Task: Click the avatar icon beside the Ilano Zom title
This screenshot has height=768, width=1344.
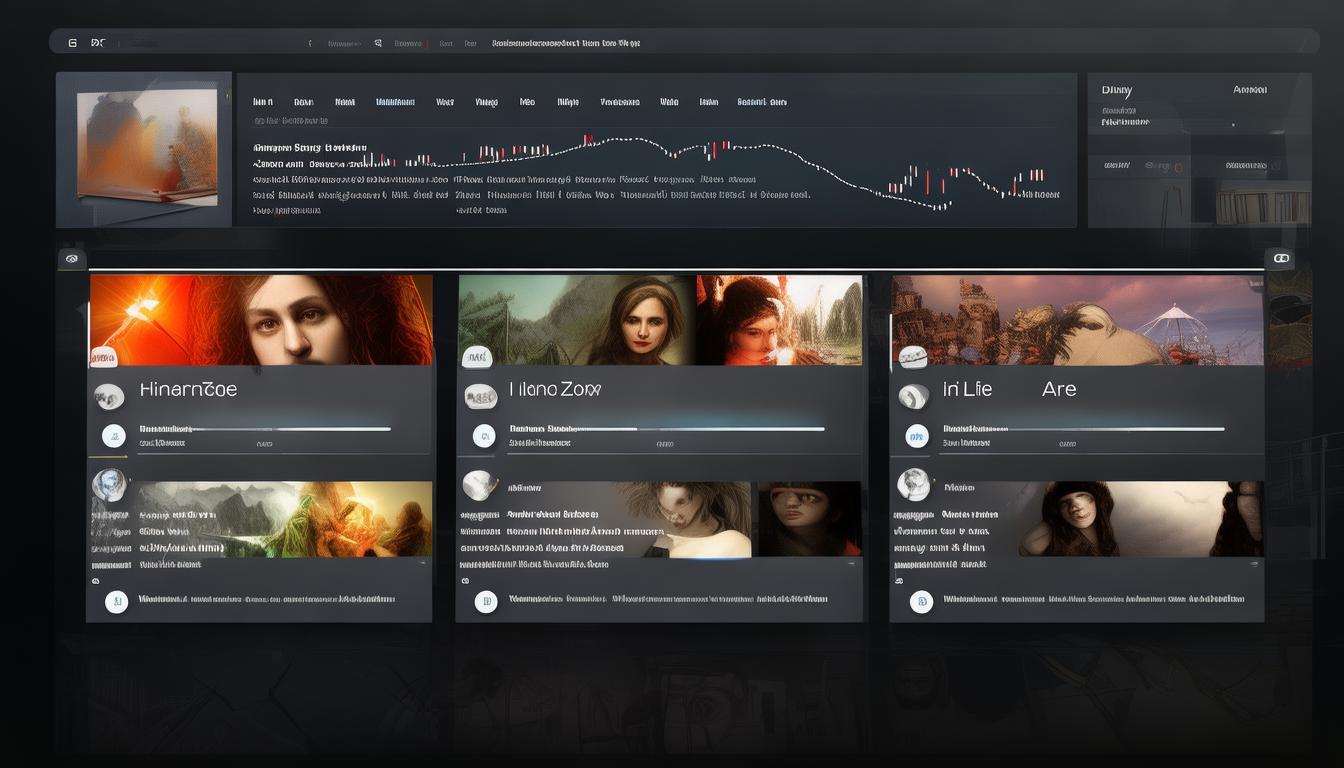Action: coord(480,397)
